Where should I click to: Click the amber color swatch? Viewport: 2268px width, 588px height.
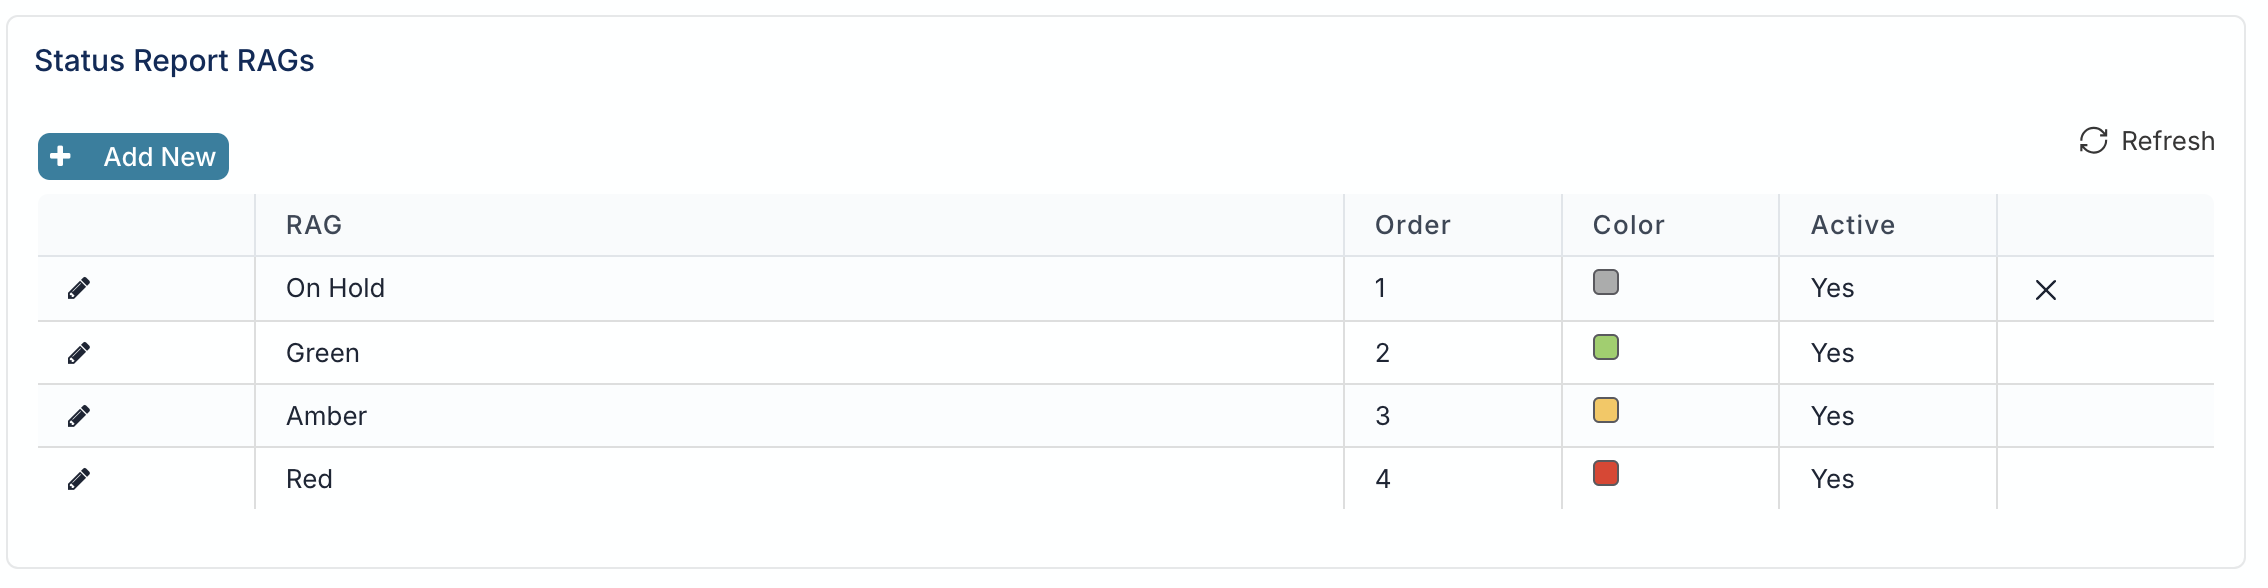click(1606, 410)
